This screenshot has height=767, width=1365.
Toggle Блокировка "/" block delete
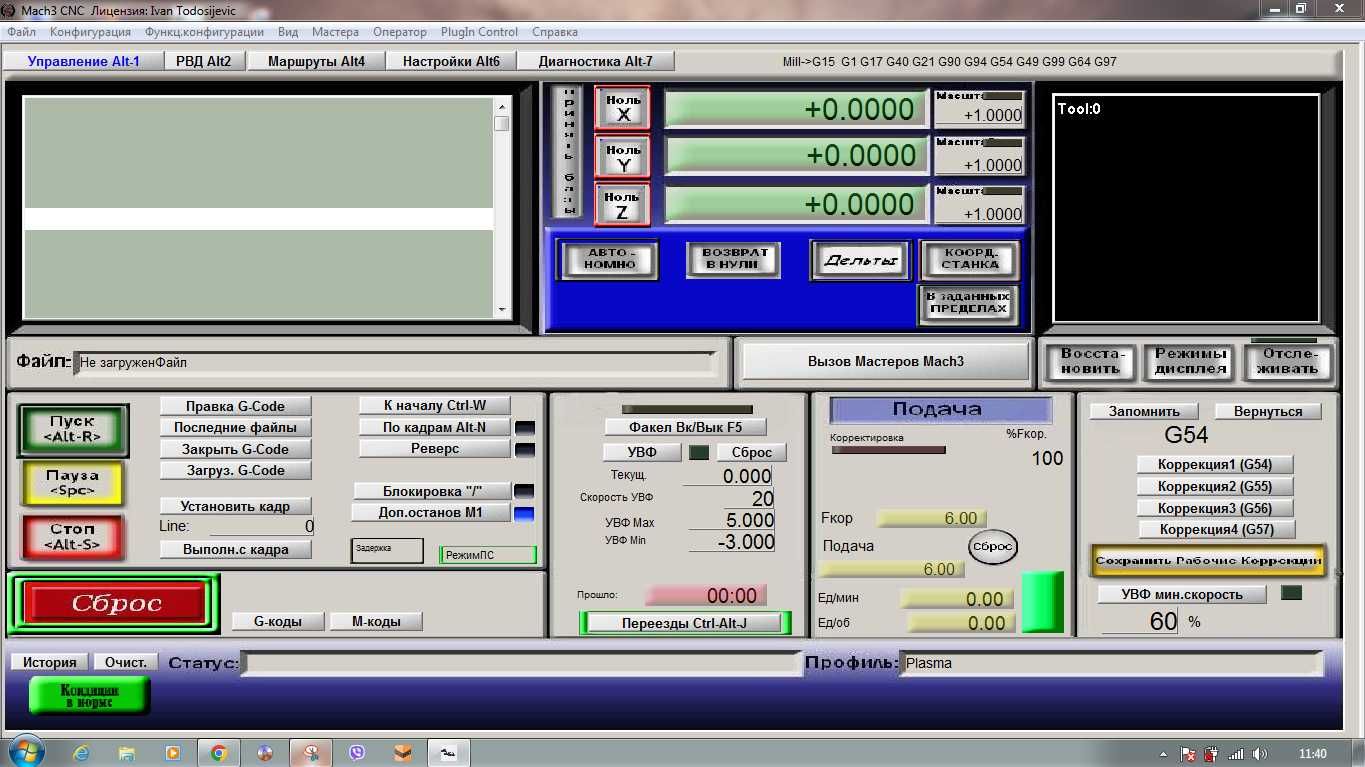(432, 491)
